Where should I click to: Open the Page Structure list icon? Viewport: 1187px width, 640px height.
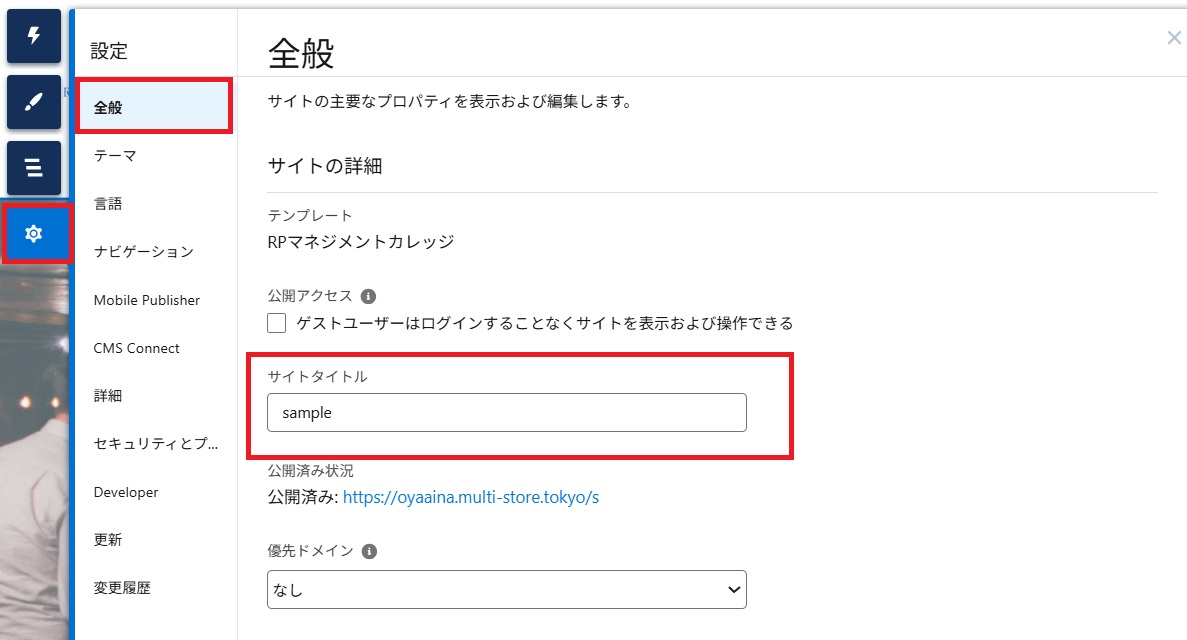pos(34,168)
